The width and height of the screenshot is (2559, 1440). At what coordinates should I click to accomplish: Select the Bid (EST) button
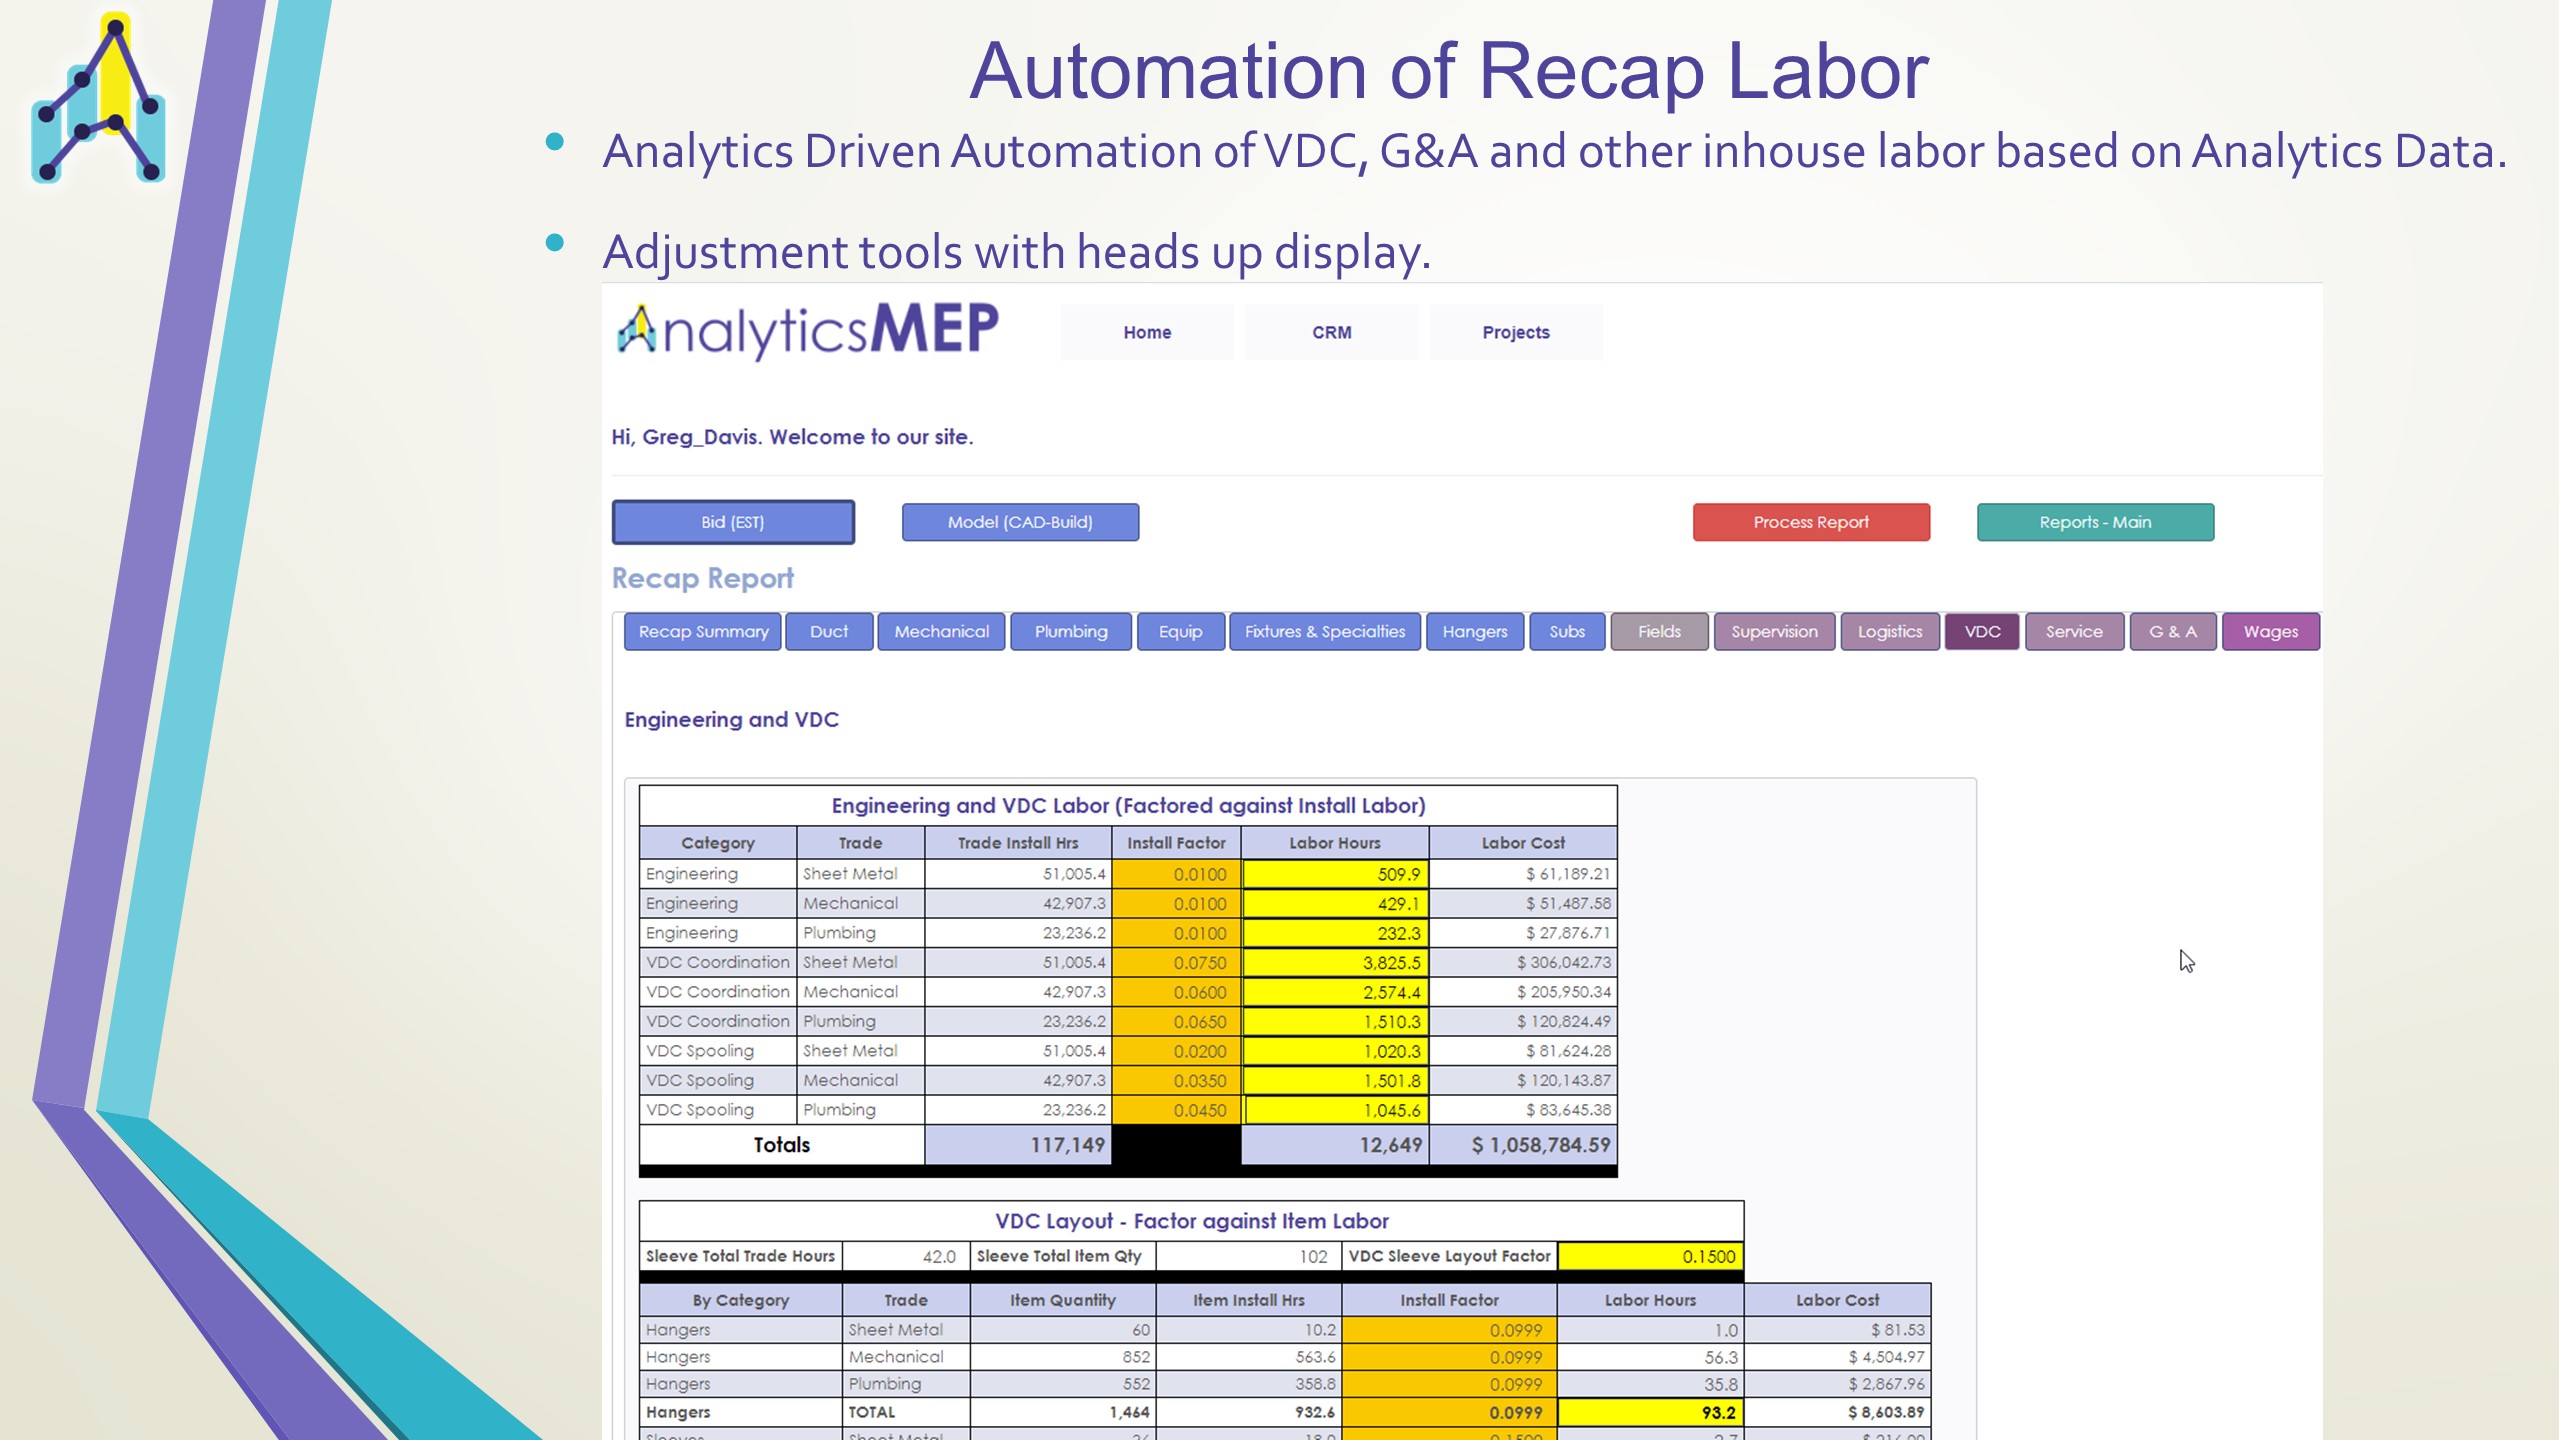coord(733,522)
